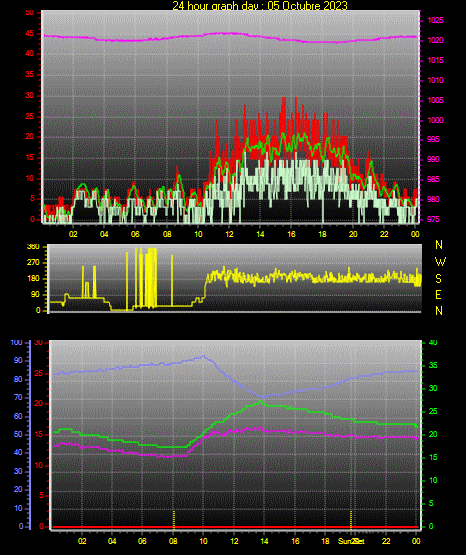Click the S compass letter
Image resolution: width=466 pixels, height=555 pixels.
pos(438,279)
